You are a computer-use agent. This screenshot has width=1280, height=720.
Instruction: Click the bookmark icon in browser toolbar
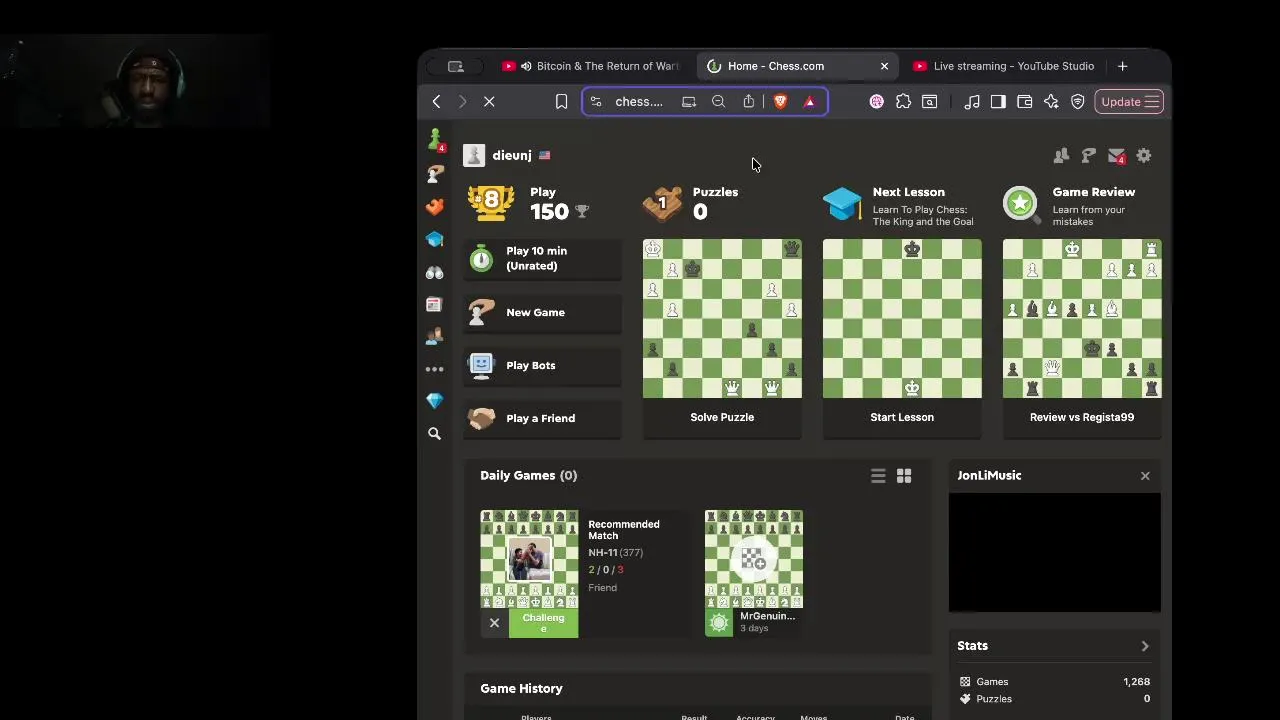[x=561, y=101]
